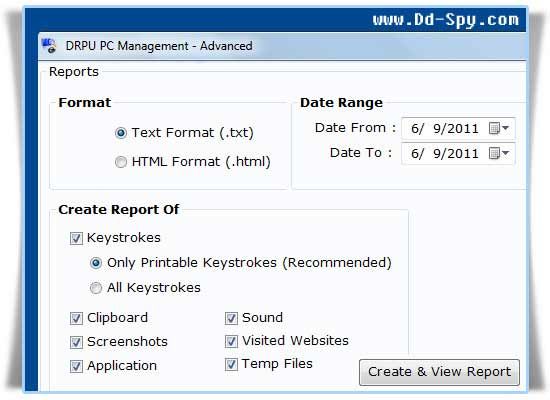Image resolution: width=550 pixels, height=400 pixels.
Task: Uncheck the Keystrokes checkbox
Action: click(x=76, y=238)
